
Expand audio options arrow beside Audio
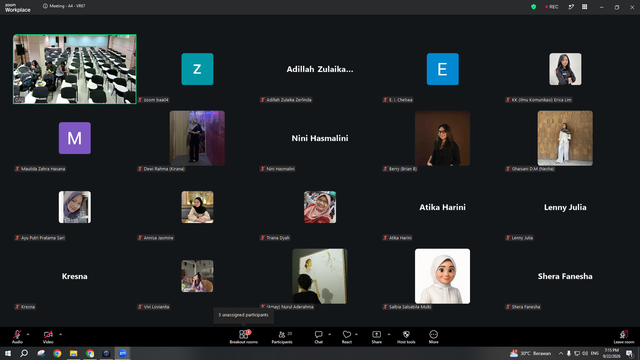28,334
